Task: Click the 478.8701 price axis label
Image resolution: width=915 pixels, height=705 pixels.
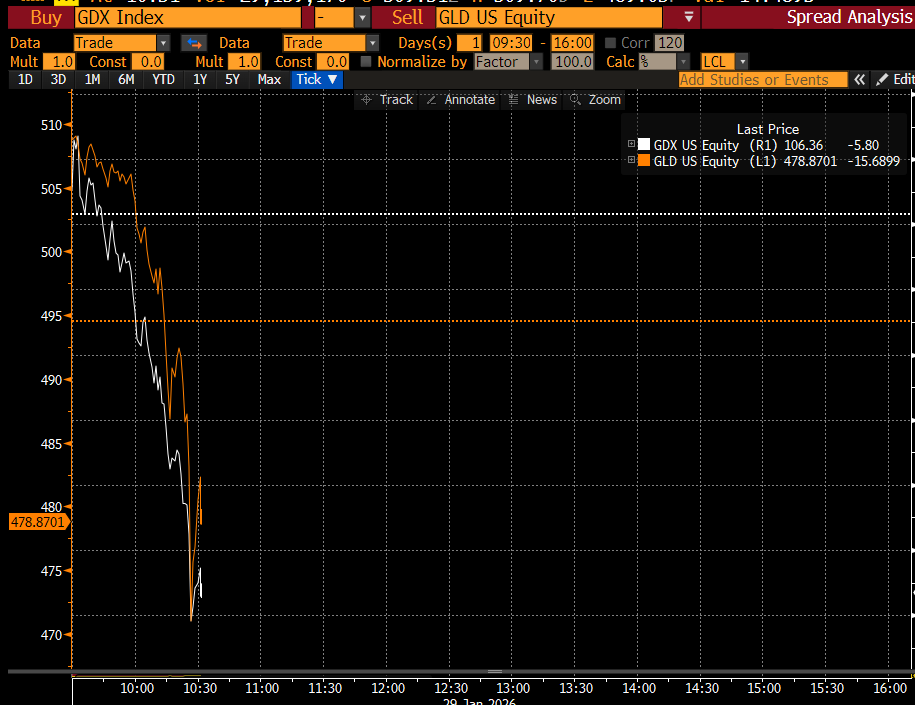Action: tap(38, 522)
